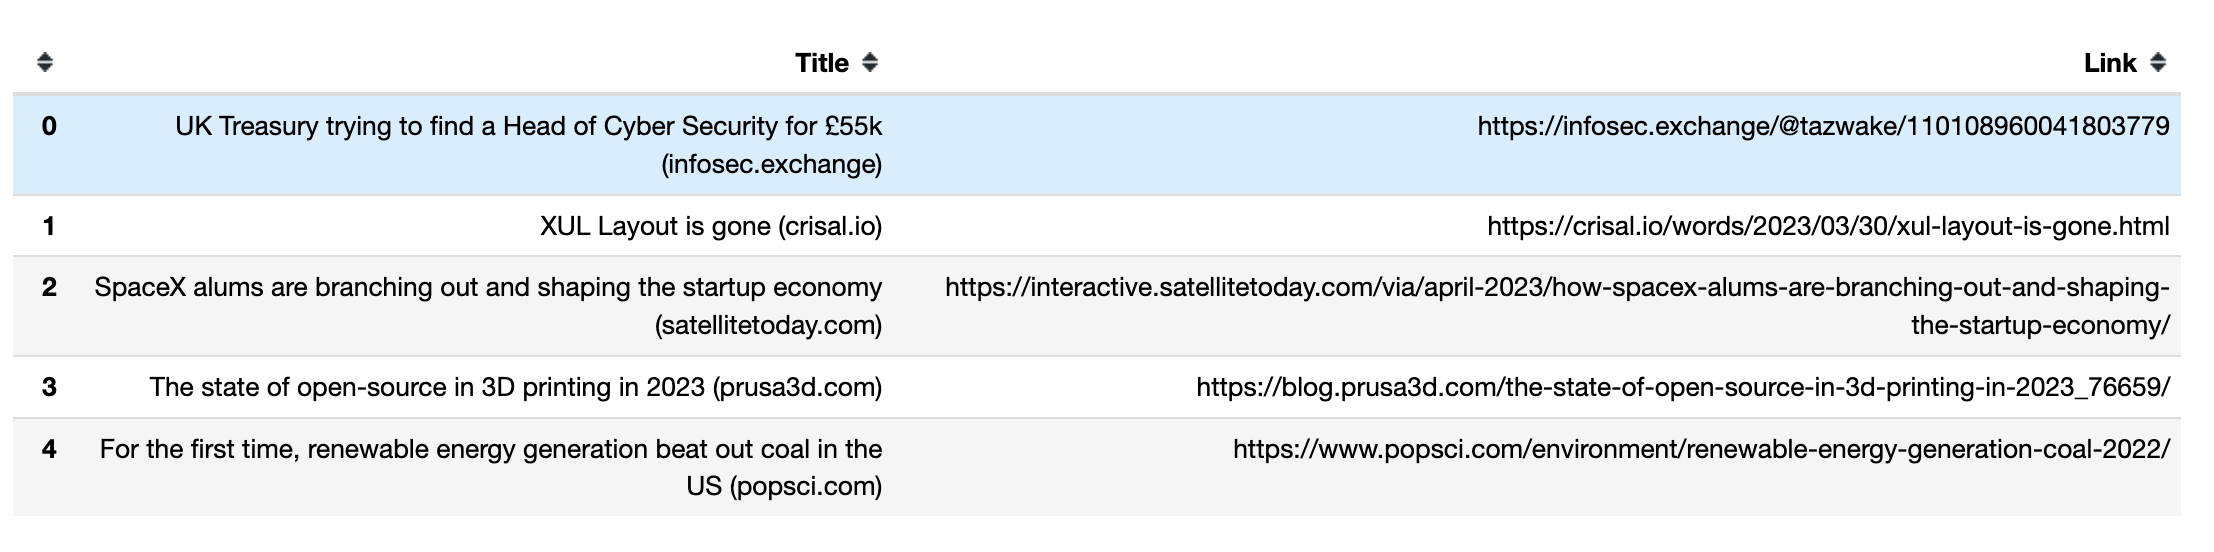Click the Title column header text
The width and height of the screenshot is (2214, 552).
point(821,63)
